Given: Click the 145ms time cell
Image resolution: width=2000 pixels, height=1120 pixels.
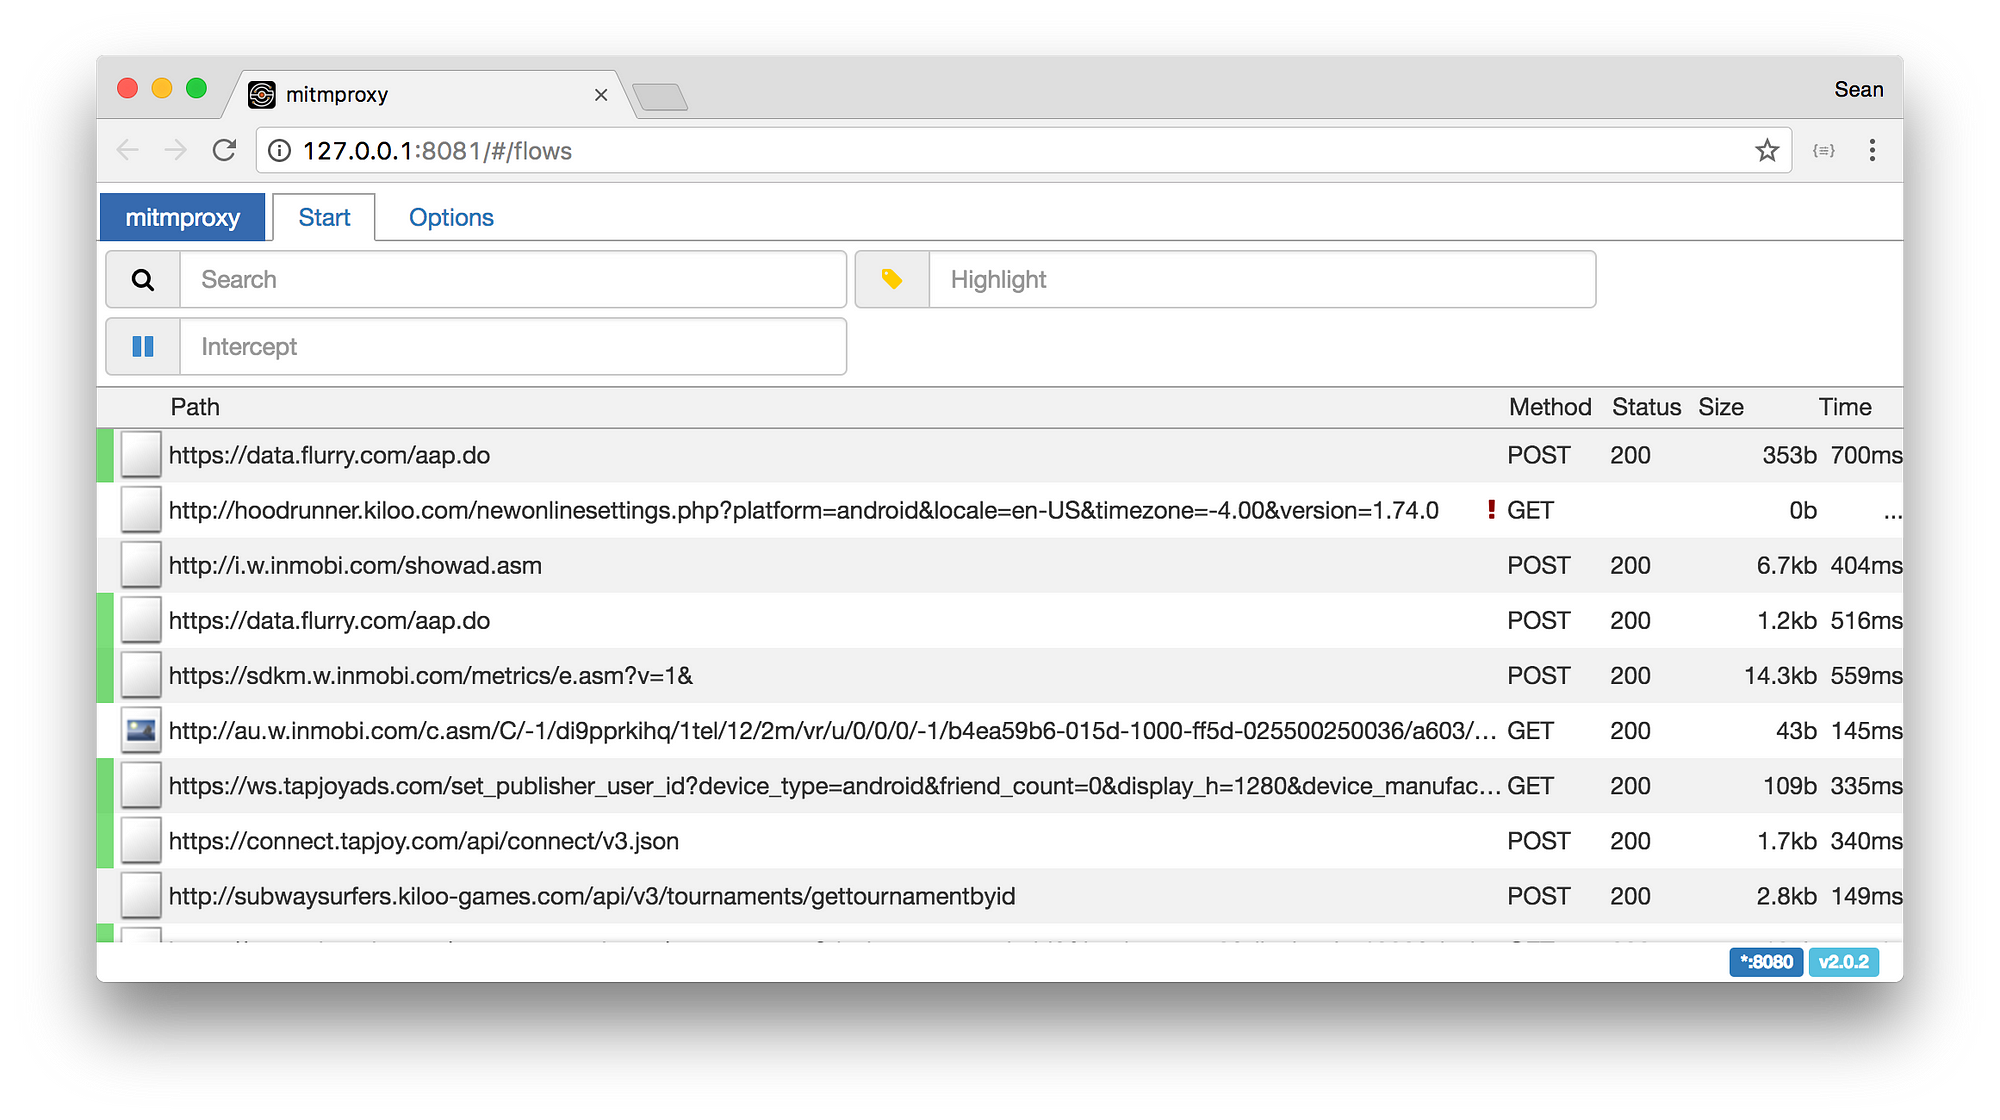Looking at the screenshot, I should [x=1866, y=731].
